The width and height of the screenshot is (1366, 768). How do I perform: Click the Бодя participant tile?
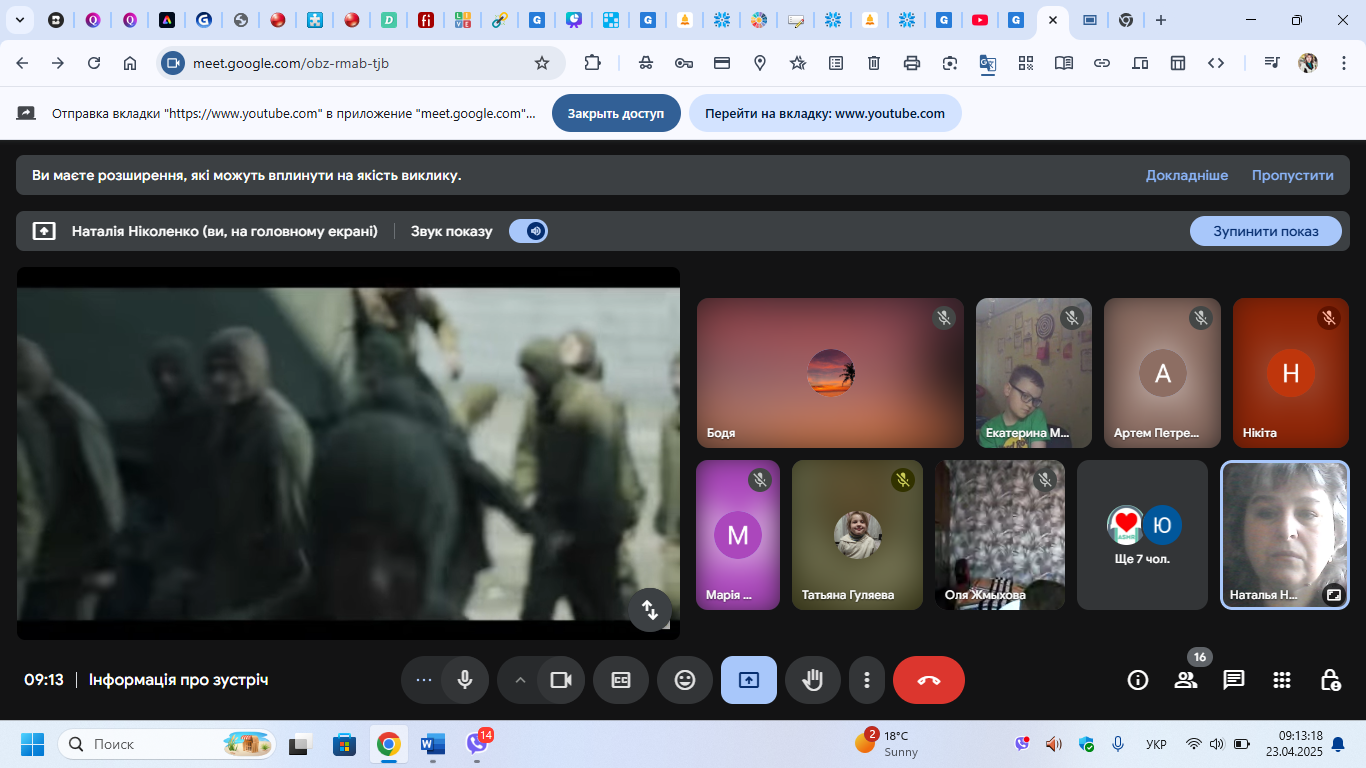(830, 372)
